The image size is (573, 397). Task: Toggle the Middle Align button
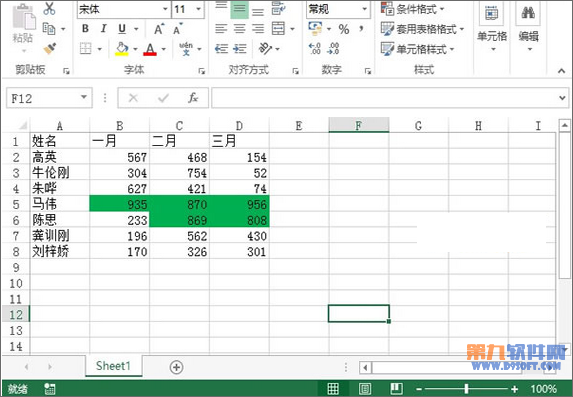[x=239, y=9]
